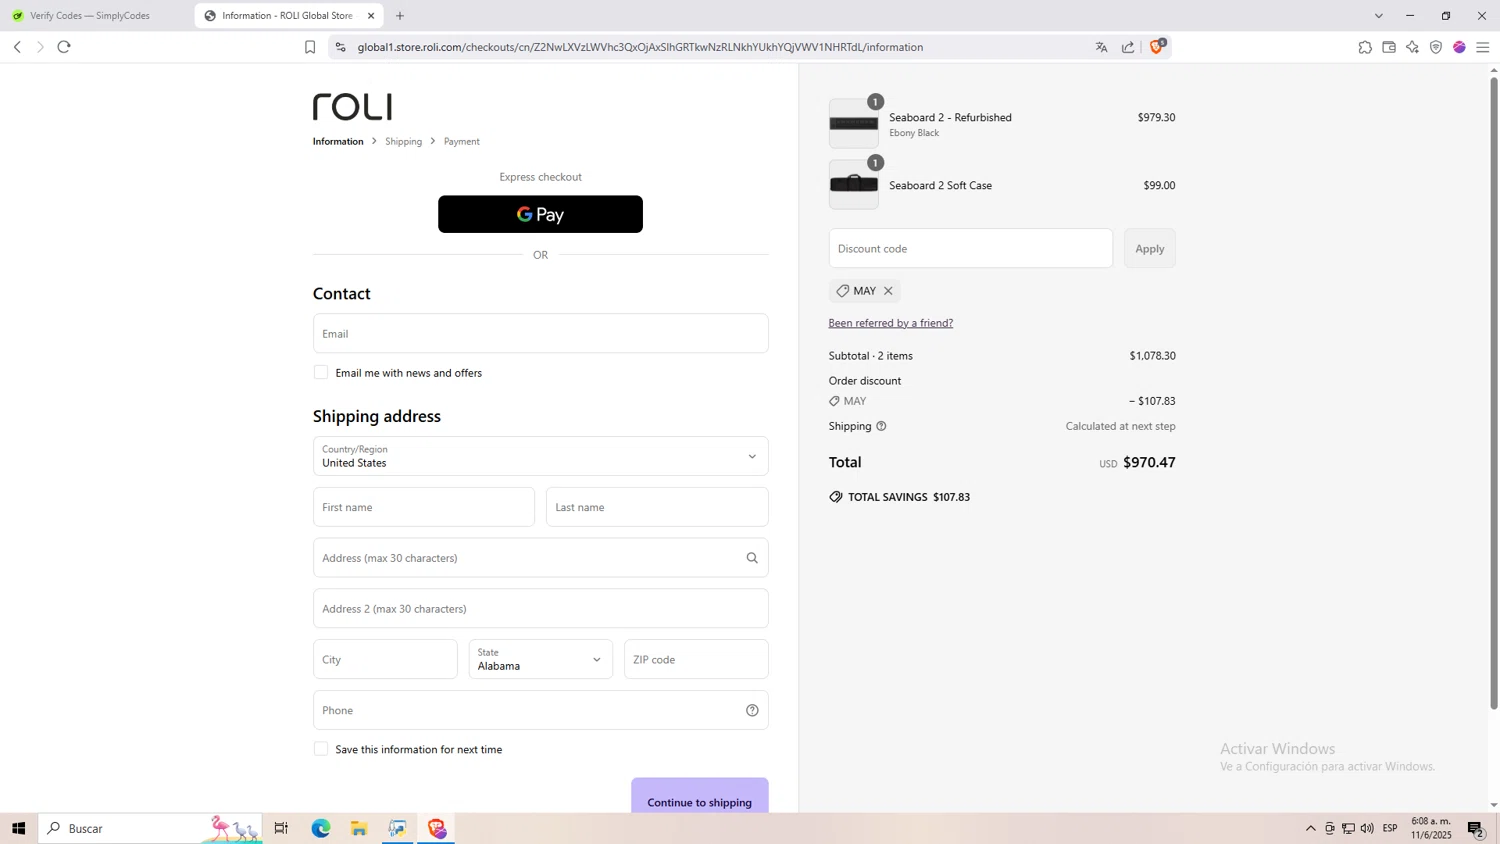Image resolution: width=1500 pixels, height=844 pixels.
Task: Reload the checkout page
Action: [64, 47]
